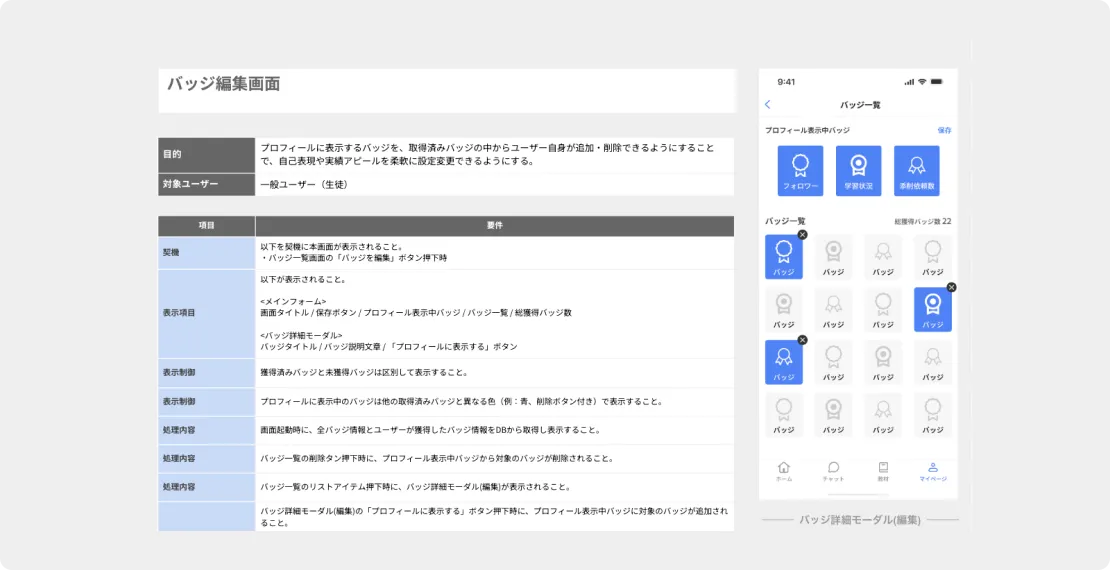The height and width of the screenshot is (570, 1110).
Task: Click the <バッジ詳細モーダル> text line
Action: coord(301,336)
